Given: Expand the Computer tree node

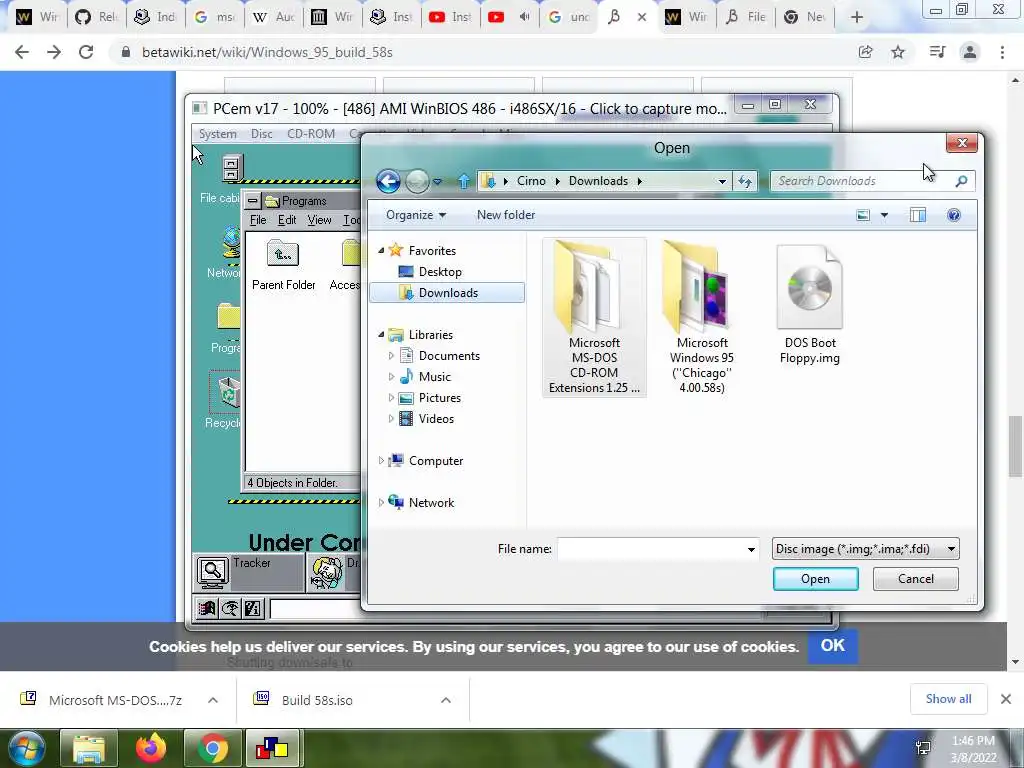Looking at the screenshot, I should click(381, 460).
